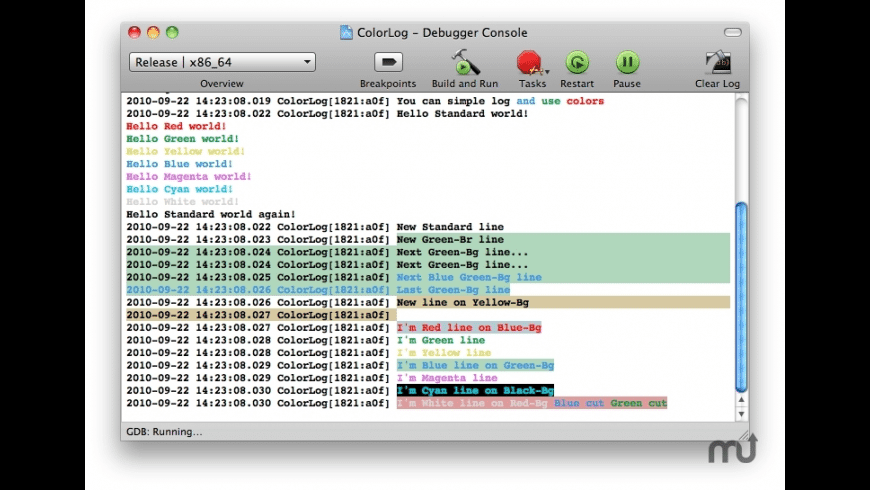Image resolution: width=870 pixels, height=490 pixels.
Task: Click the blue vertical scrollbar thumb
Action: click(x=741, y=295)
